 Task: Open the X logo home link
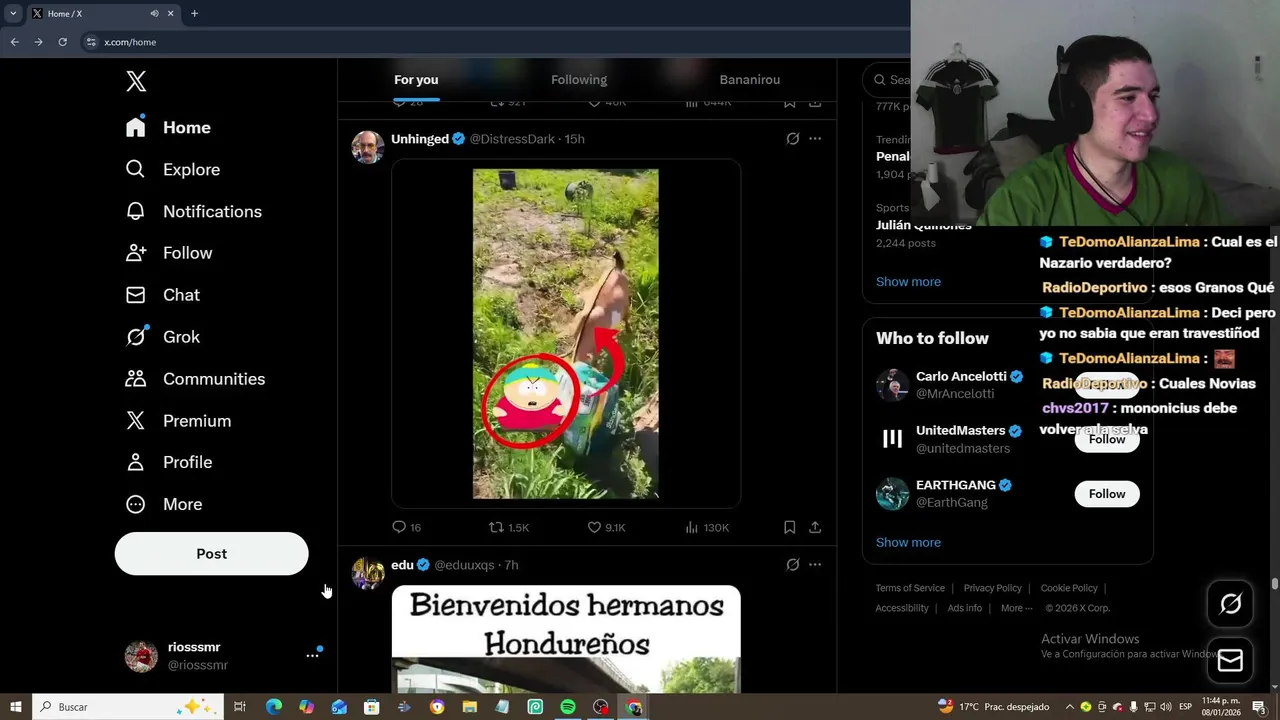136,82
